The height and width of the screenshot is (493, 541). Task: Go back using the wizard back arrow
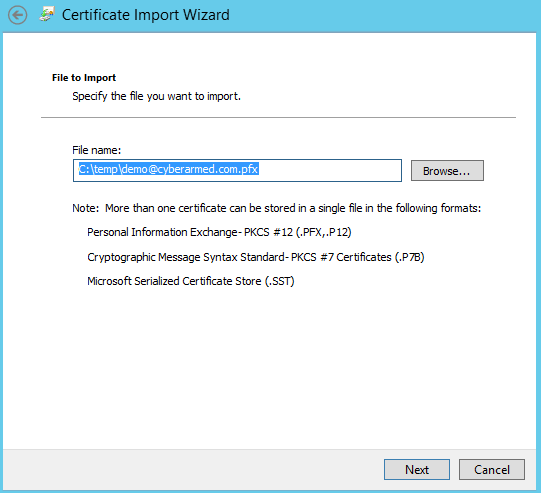click(18, 15)
